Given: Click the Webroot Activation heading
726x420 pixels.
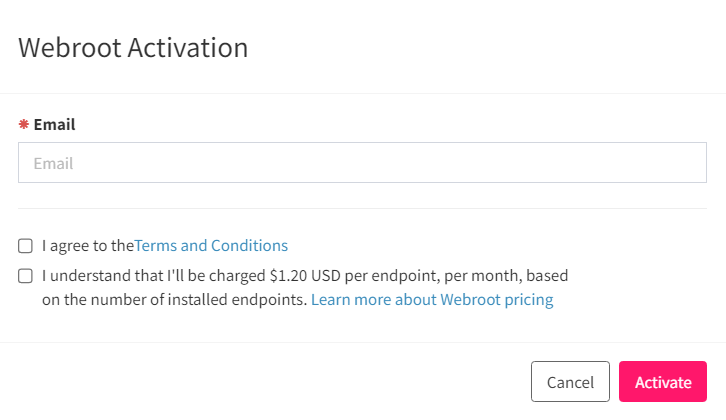Looking at the screenshot, I should 133,47.
